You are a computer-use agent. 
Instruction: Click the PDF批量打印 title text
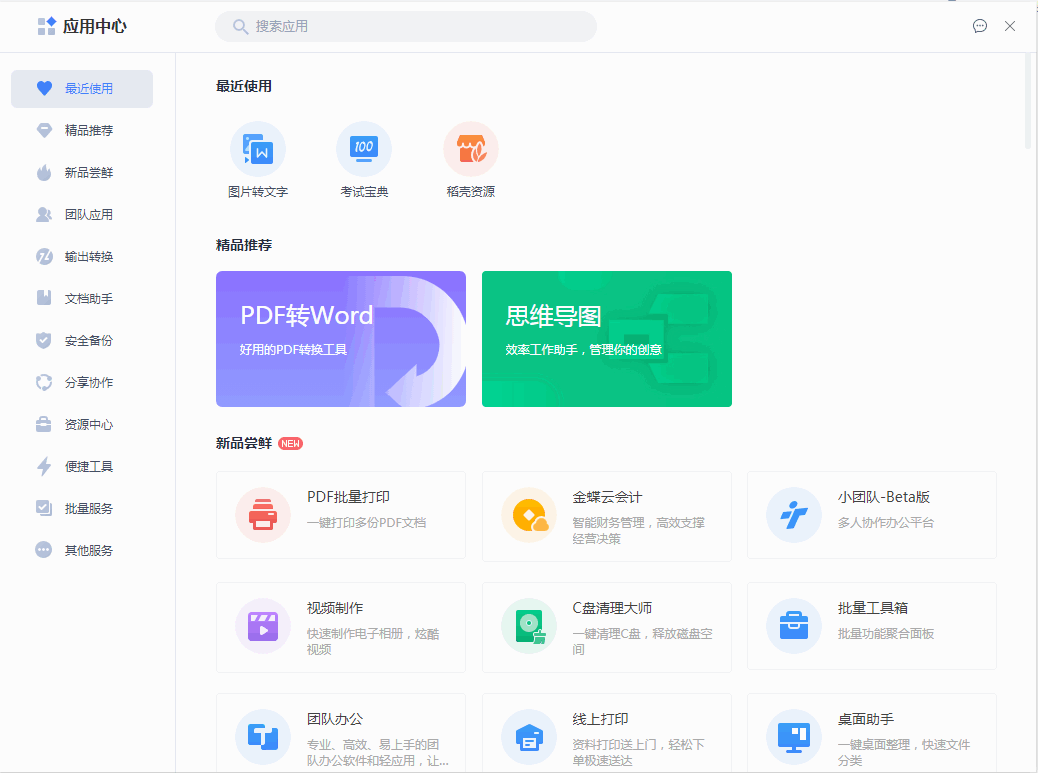click(348, 497)
